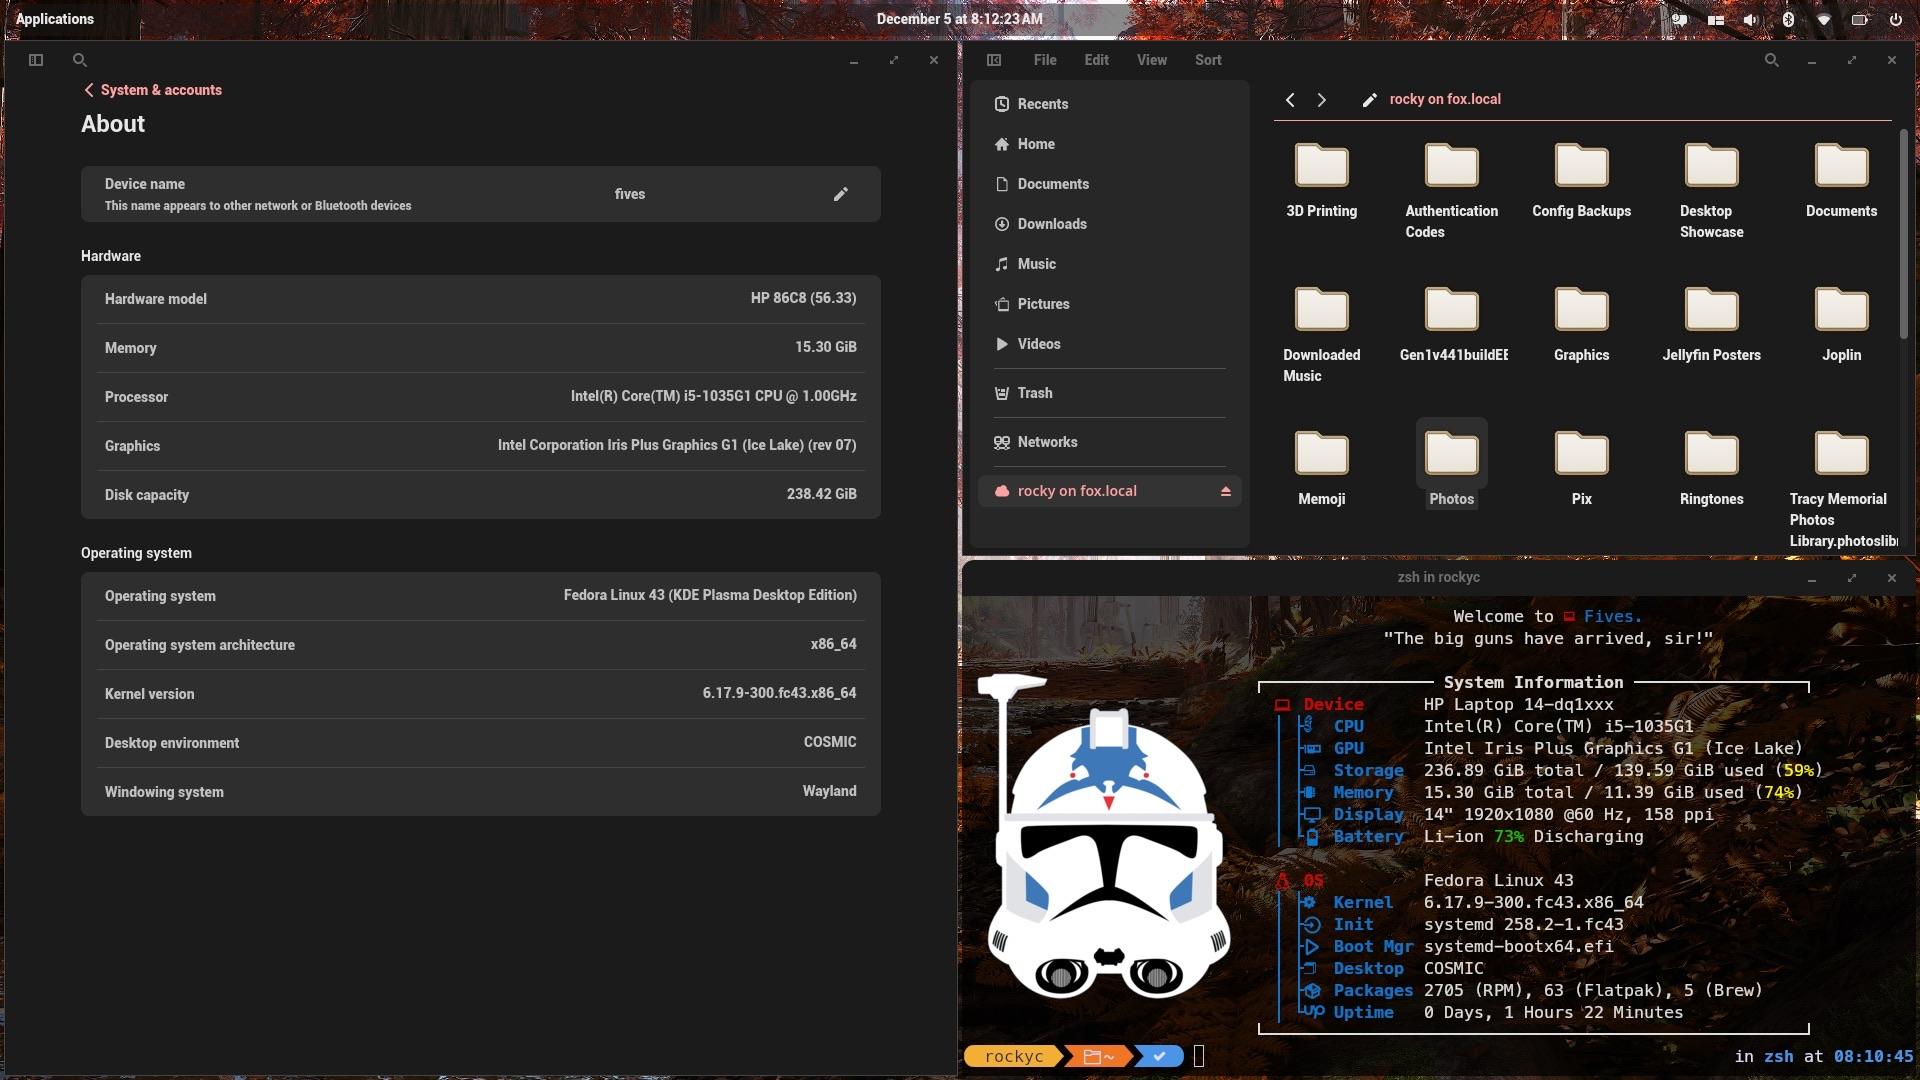Viewport: 1920px width, 1080px height.
Task: Open the File menu
Action: 1044,60
